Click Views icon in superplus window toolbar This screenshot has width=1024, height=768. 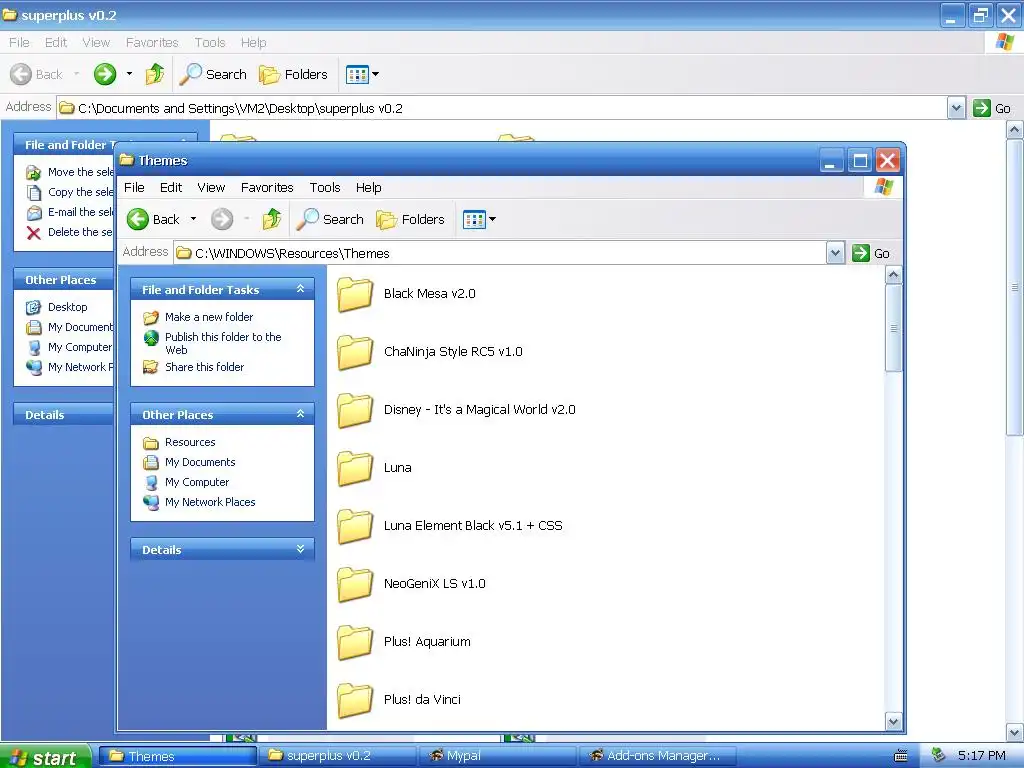pyautogui.click(x=357, y=74)
